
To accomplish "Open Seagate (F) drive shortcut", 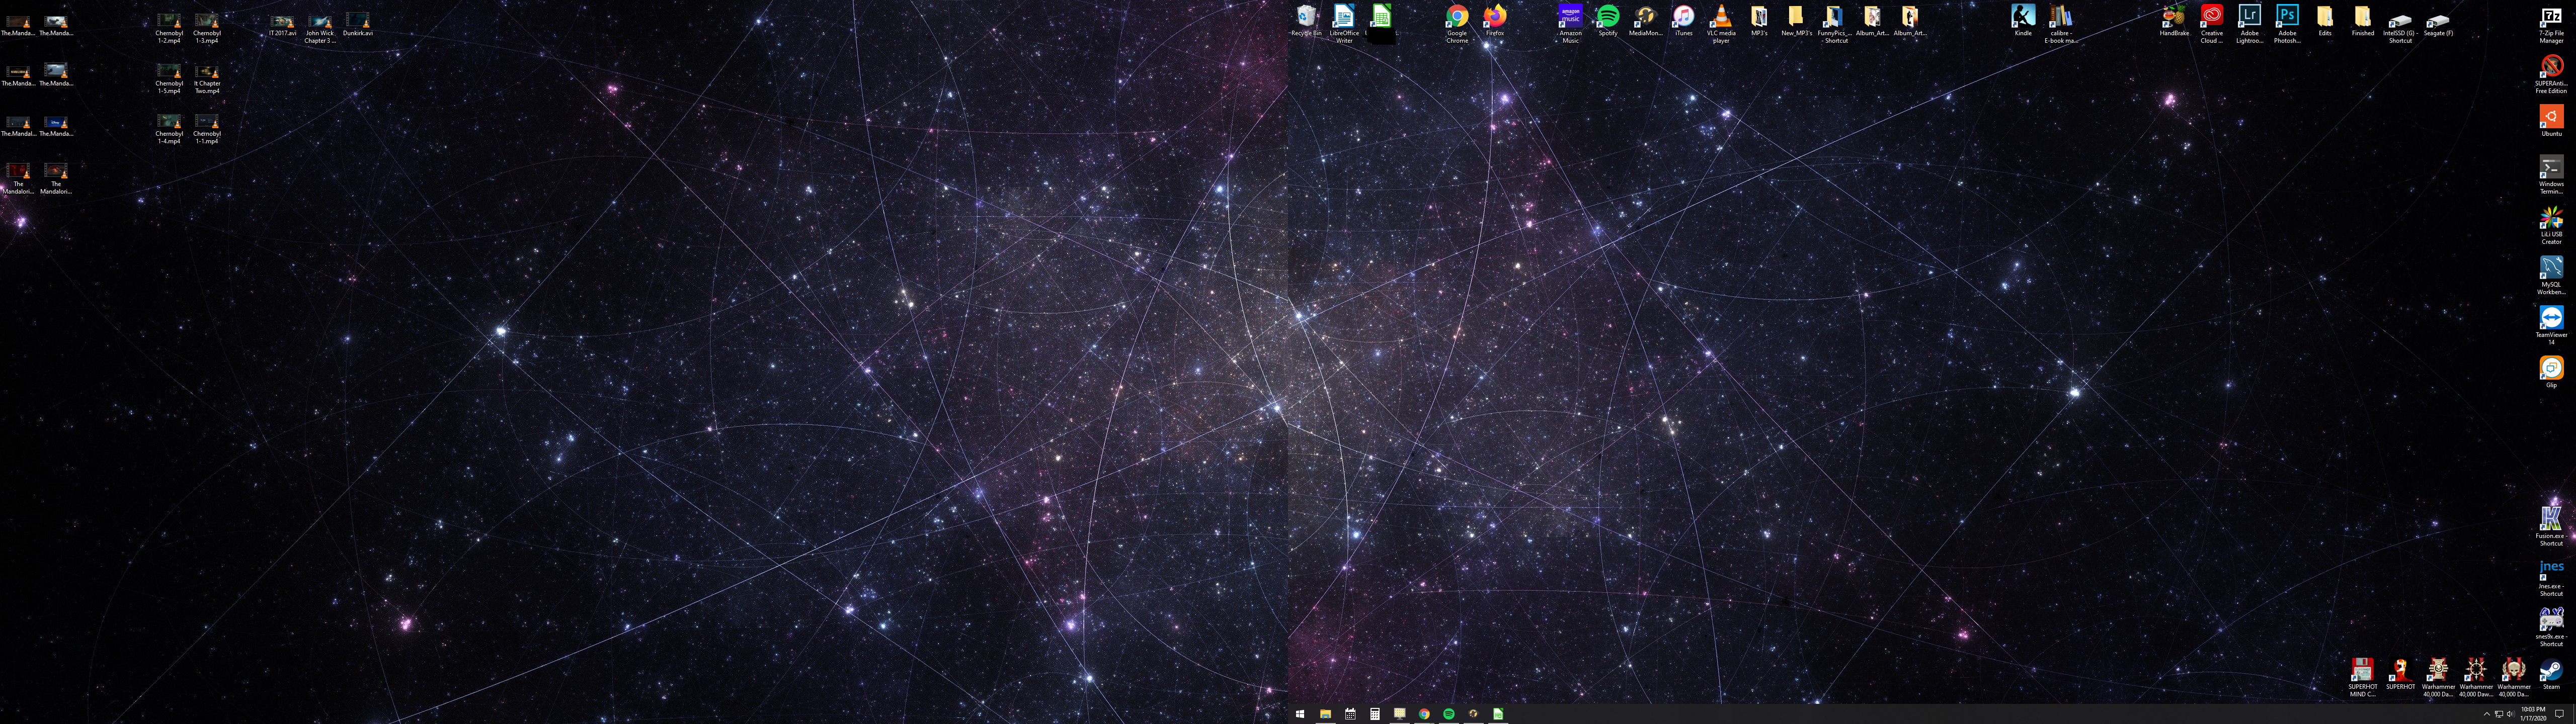I will 2438,24.
